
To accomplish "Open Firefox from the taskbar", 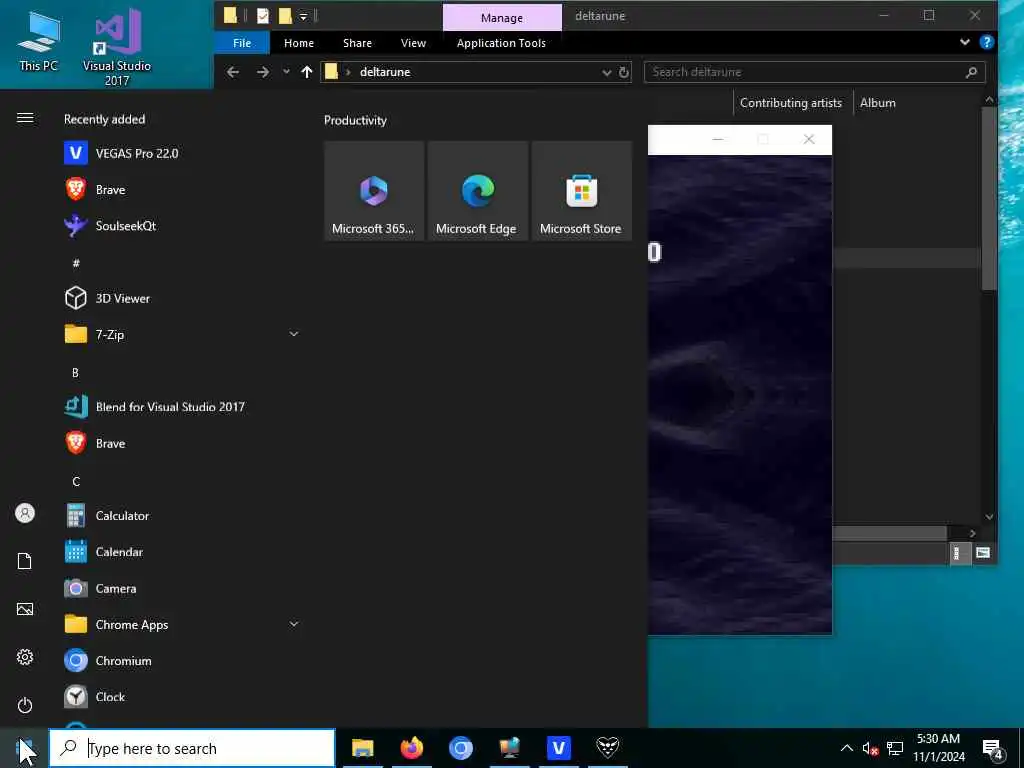I will point(411,748).
